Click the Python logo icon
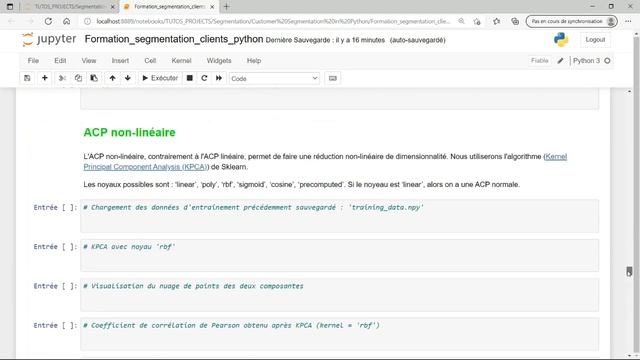The height and width of the screenshot is (360, 640). [x=561, y=40]
